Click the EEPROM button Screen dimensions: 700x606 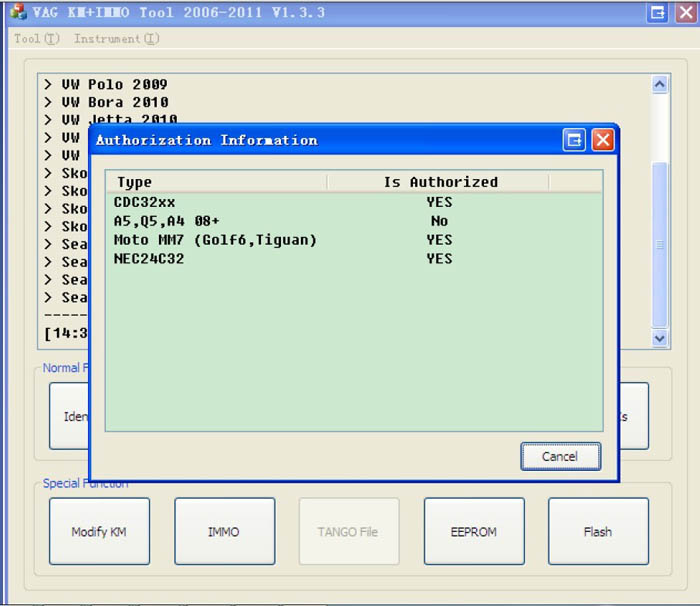point(474,531)
